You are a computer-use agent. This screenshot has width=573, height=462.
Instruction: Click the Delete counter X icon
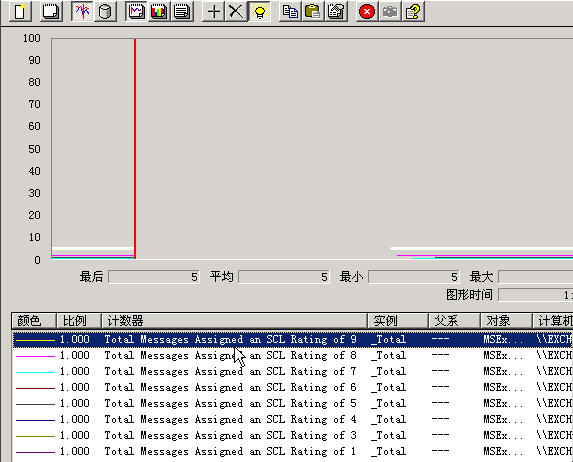[x=236, y=11]
